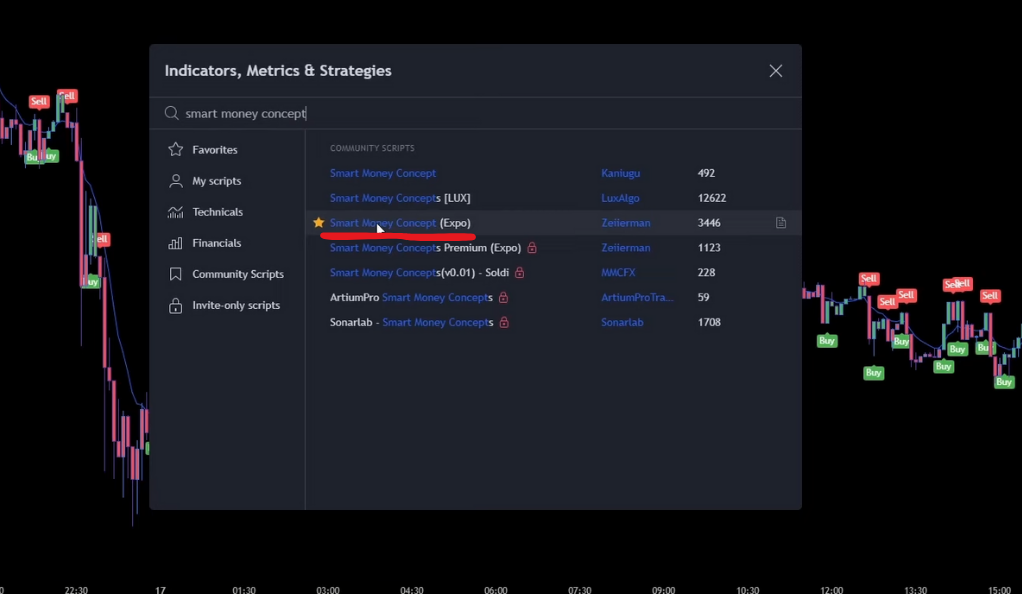This screenshot has width=1022, height=594.
Task: Click lock icon on Soldi row
Action: point(519,273)
